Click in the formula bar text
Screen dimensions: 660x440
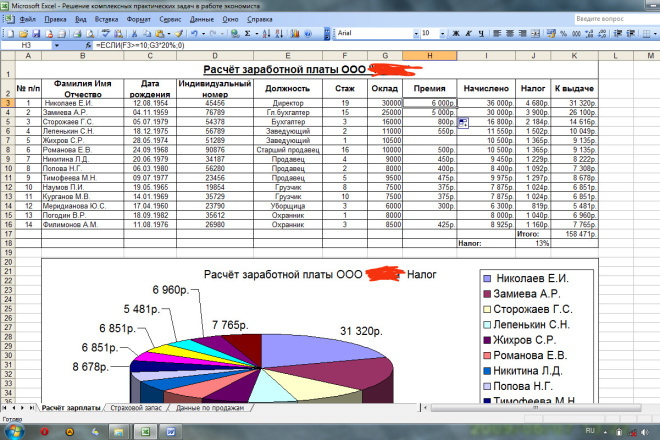tap(140, 45)
